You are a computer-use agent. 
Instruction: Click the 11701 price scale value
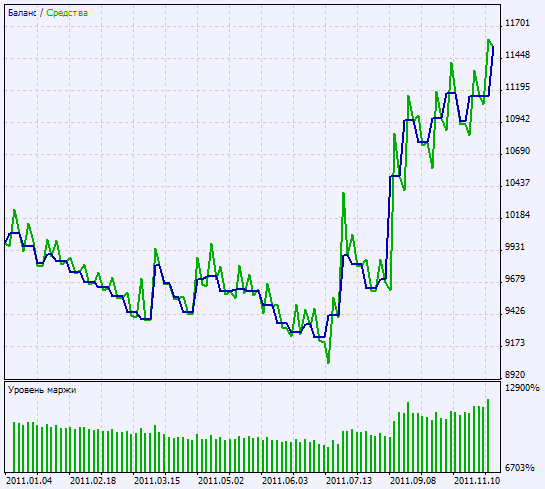(x=517, y=23)
